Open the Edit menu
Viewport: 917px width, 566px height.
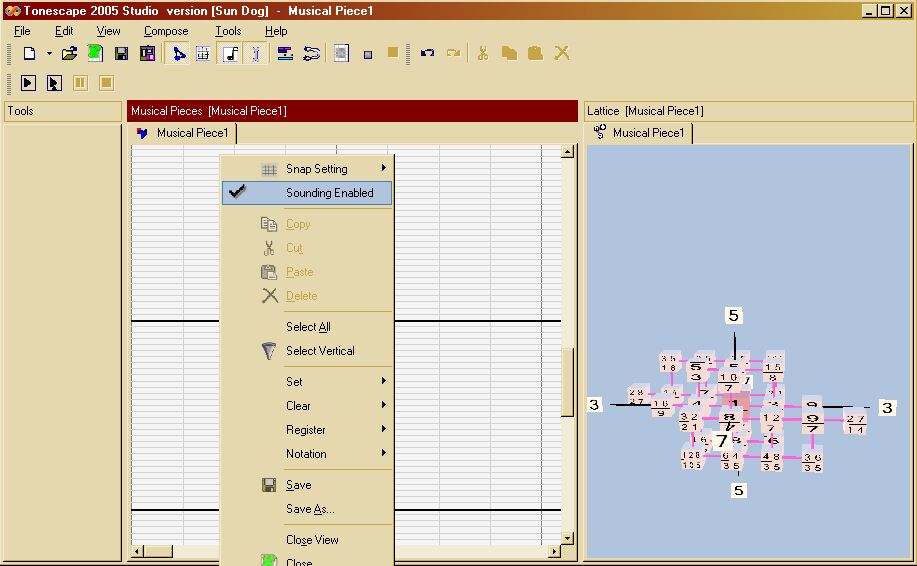point(64,31)
